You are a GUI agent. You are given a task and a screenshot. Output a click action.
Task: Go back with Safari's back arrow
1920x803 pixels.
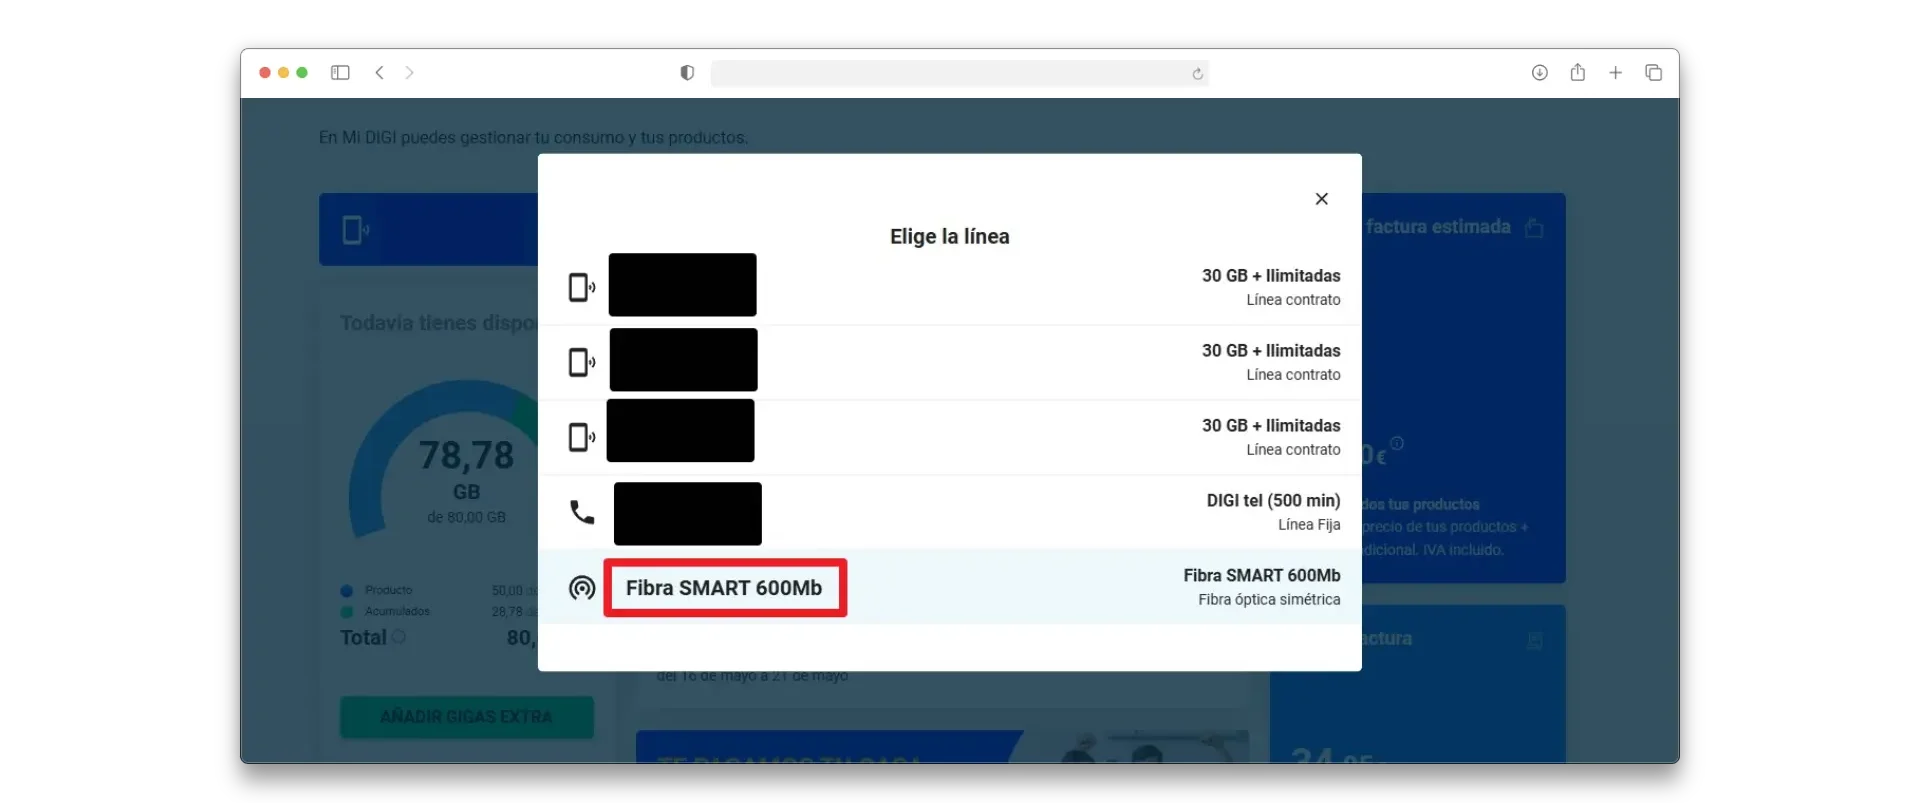point(380,73)
